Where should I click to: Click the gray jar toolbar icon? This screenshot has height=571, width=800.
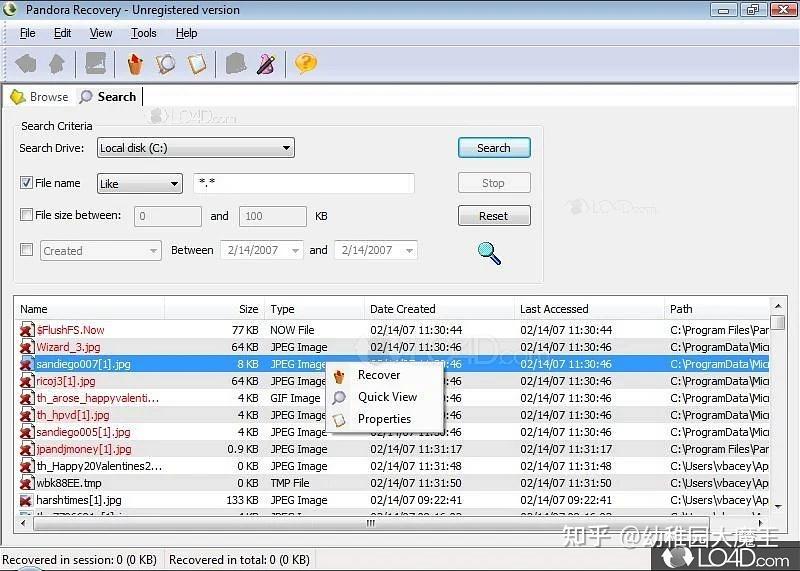[236, 64]
